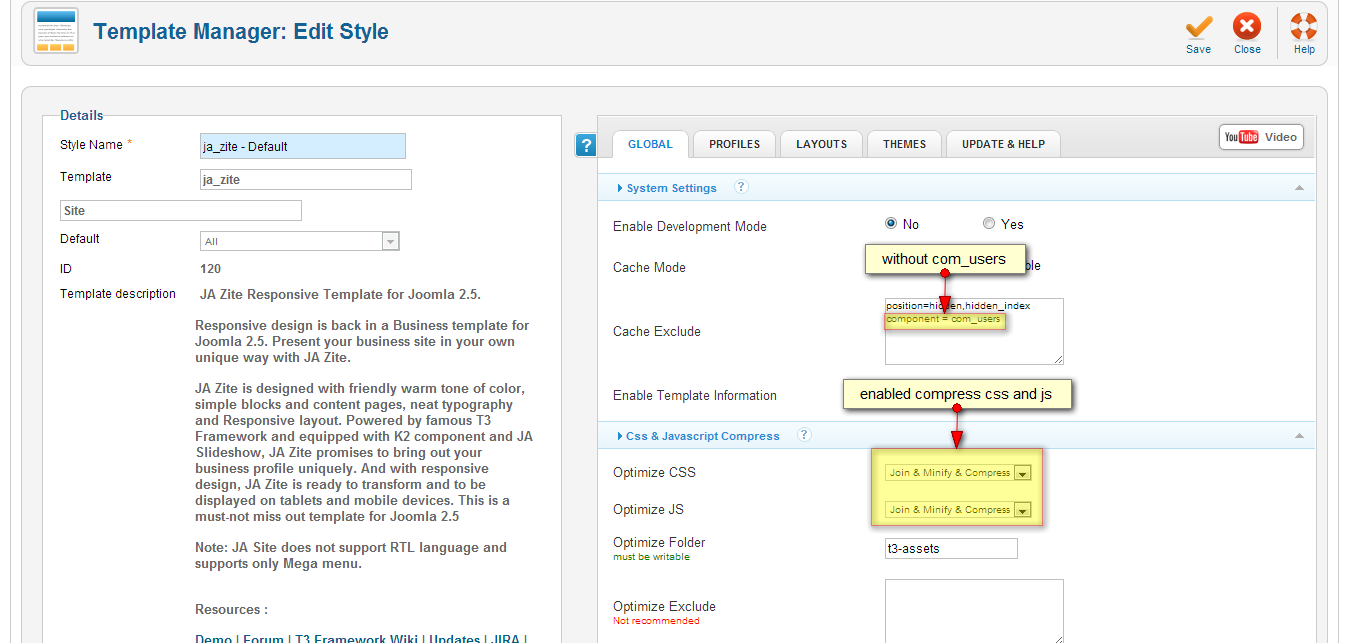The width and height of the screenshot is (1349, 643).
Task: Click the 'Resources :' text
Action: 231,609
